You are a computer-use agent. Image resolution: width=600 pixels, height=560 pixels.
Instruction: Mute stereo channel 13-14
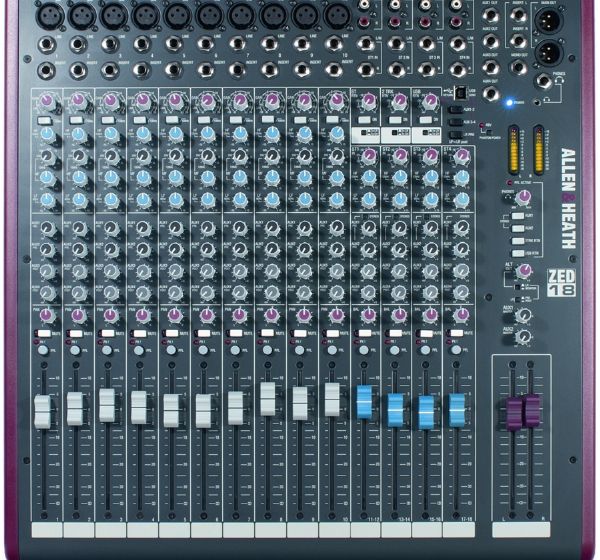click(396, 333)
